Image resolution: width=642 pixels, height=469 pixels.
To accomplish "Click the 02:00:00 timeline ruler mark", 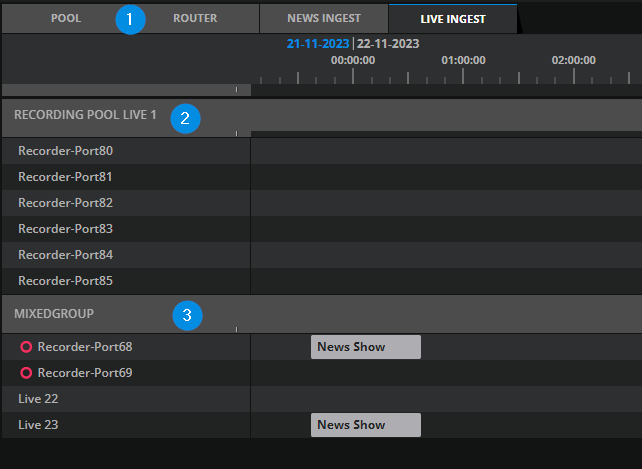I will pos(573,60).
